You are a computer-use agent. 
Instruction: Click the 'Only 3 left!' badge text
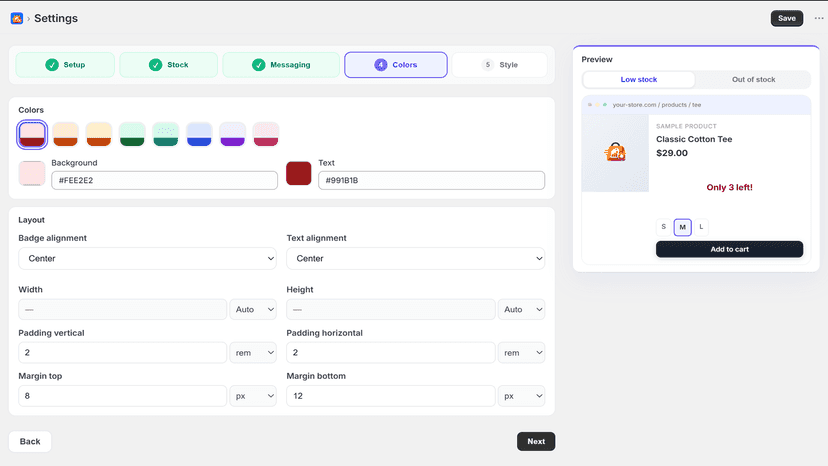729,188
